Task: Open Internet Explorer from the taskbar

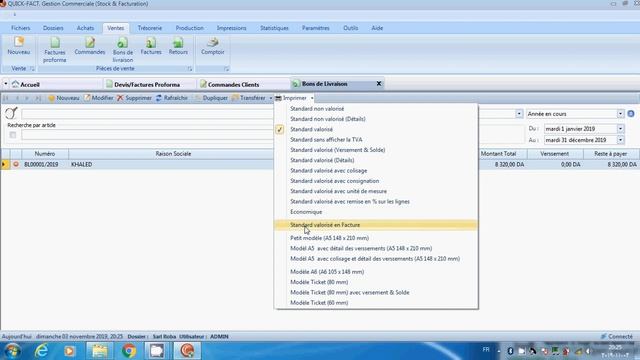Action: tap(42, 351)
